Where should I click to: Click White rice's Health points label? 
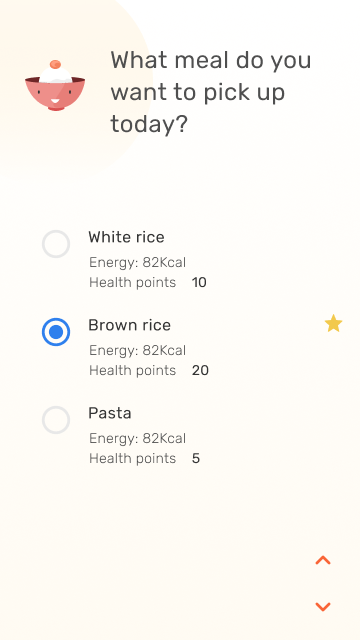coord(132,282)
